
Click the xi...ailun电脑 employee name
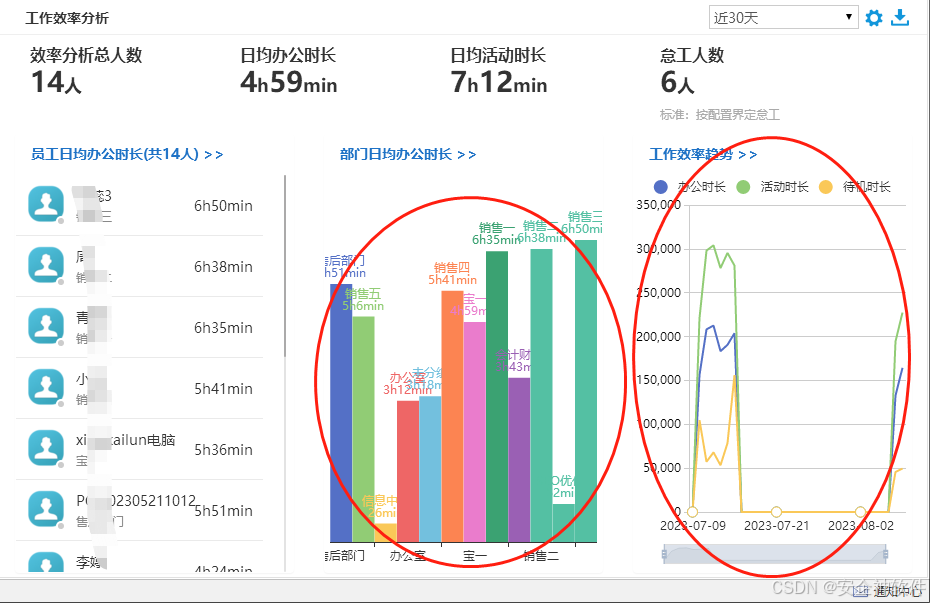(x=125, y=440)
